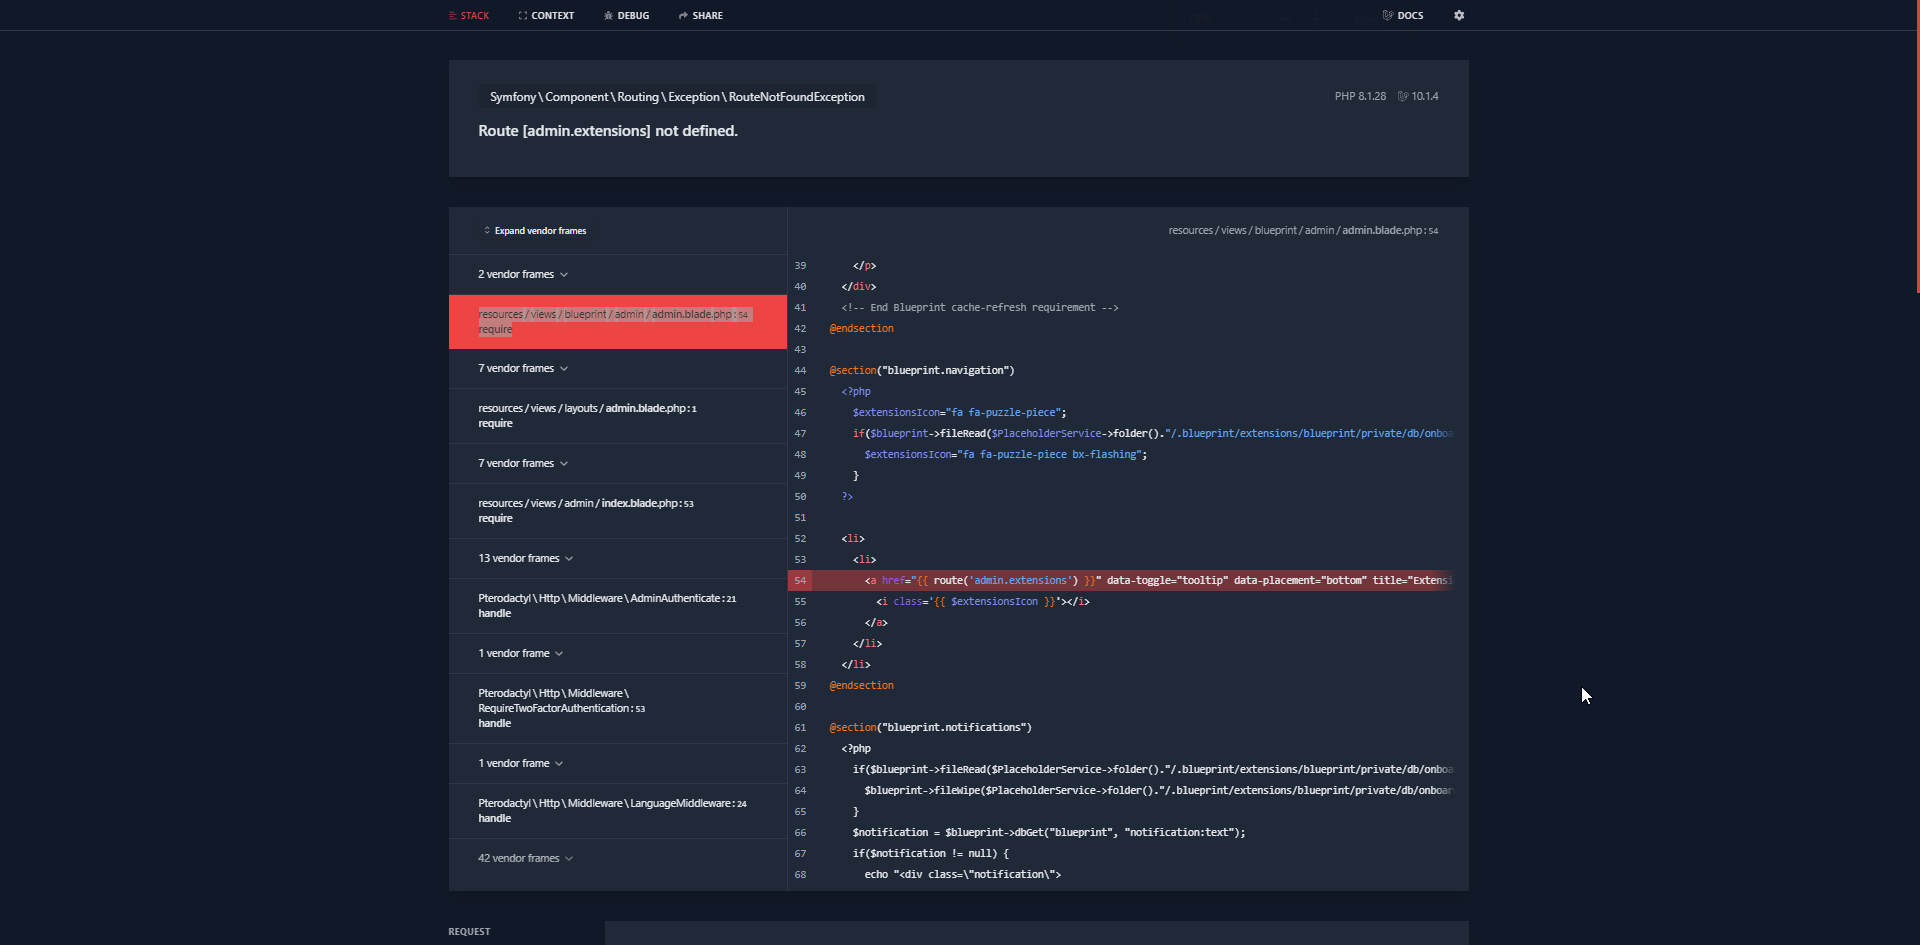The width and height of the screenshot is (1920, 945).
Task: Expand the 2 vendor frames group
Action: click(x=618, y=274)
